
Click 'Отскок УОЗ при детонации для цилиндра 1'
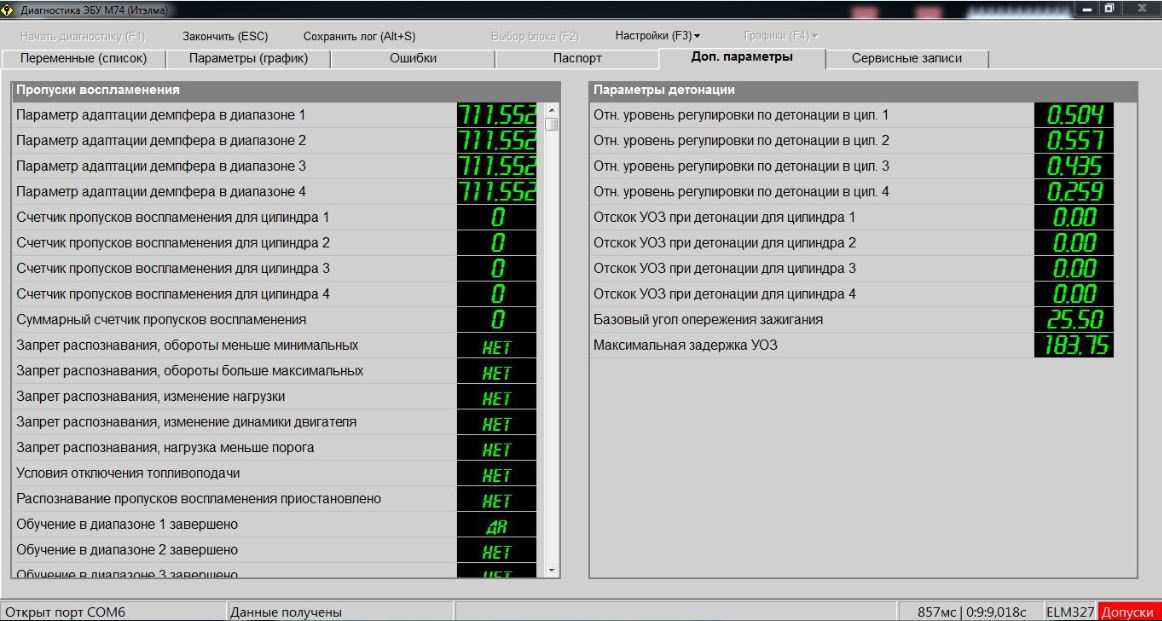click(852, 217)
